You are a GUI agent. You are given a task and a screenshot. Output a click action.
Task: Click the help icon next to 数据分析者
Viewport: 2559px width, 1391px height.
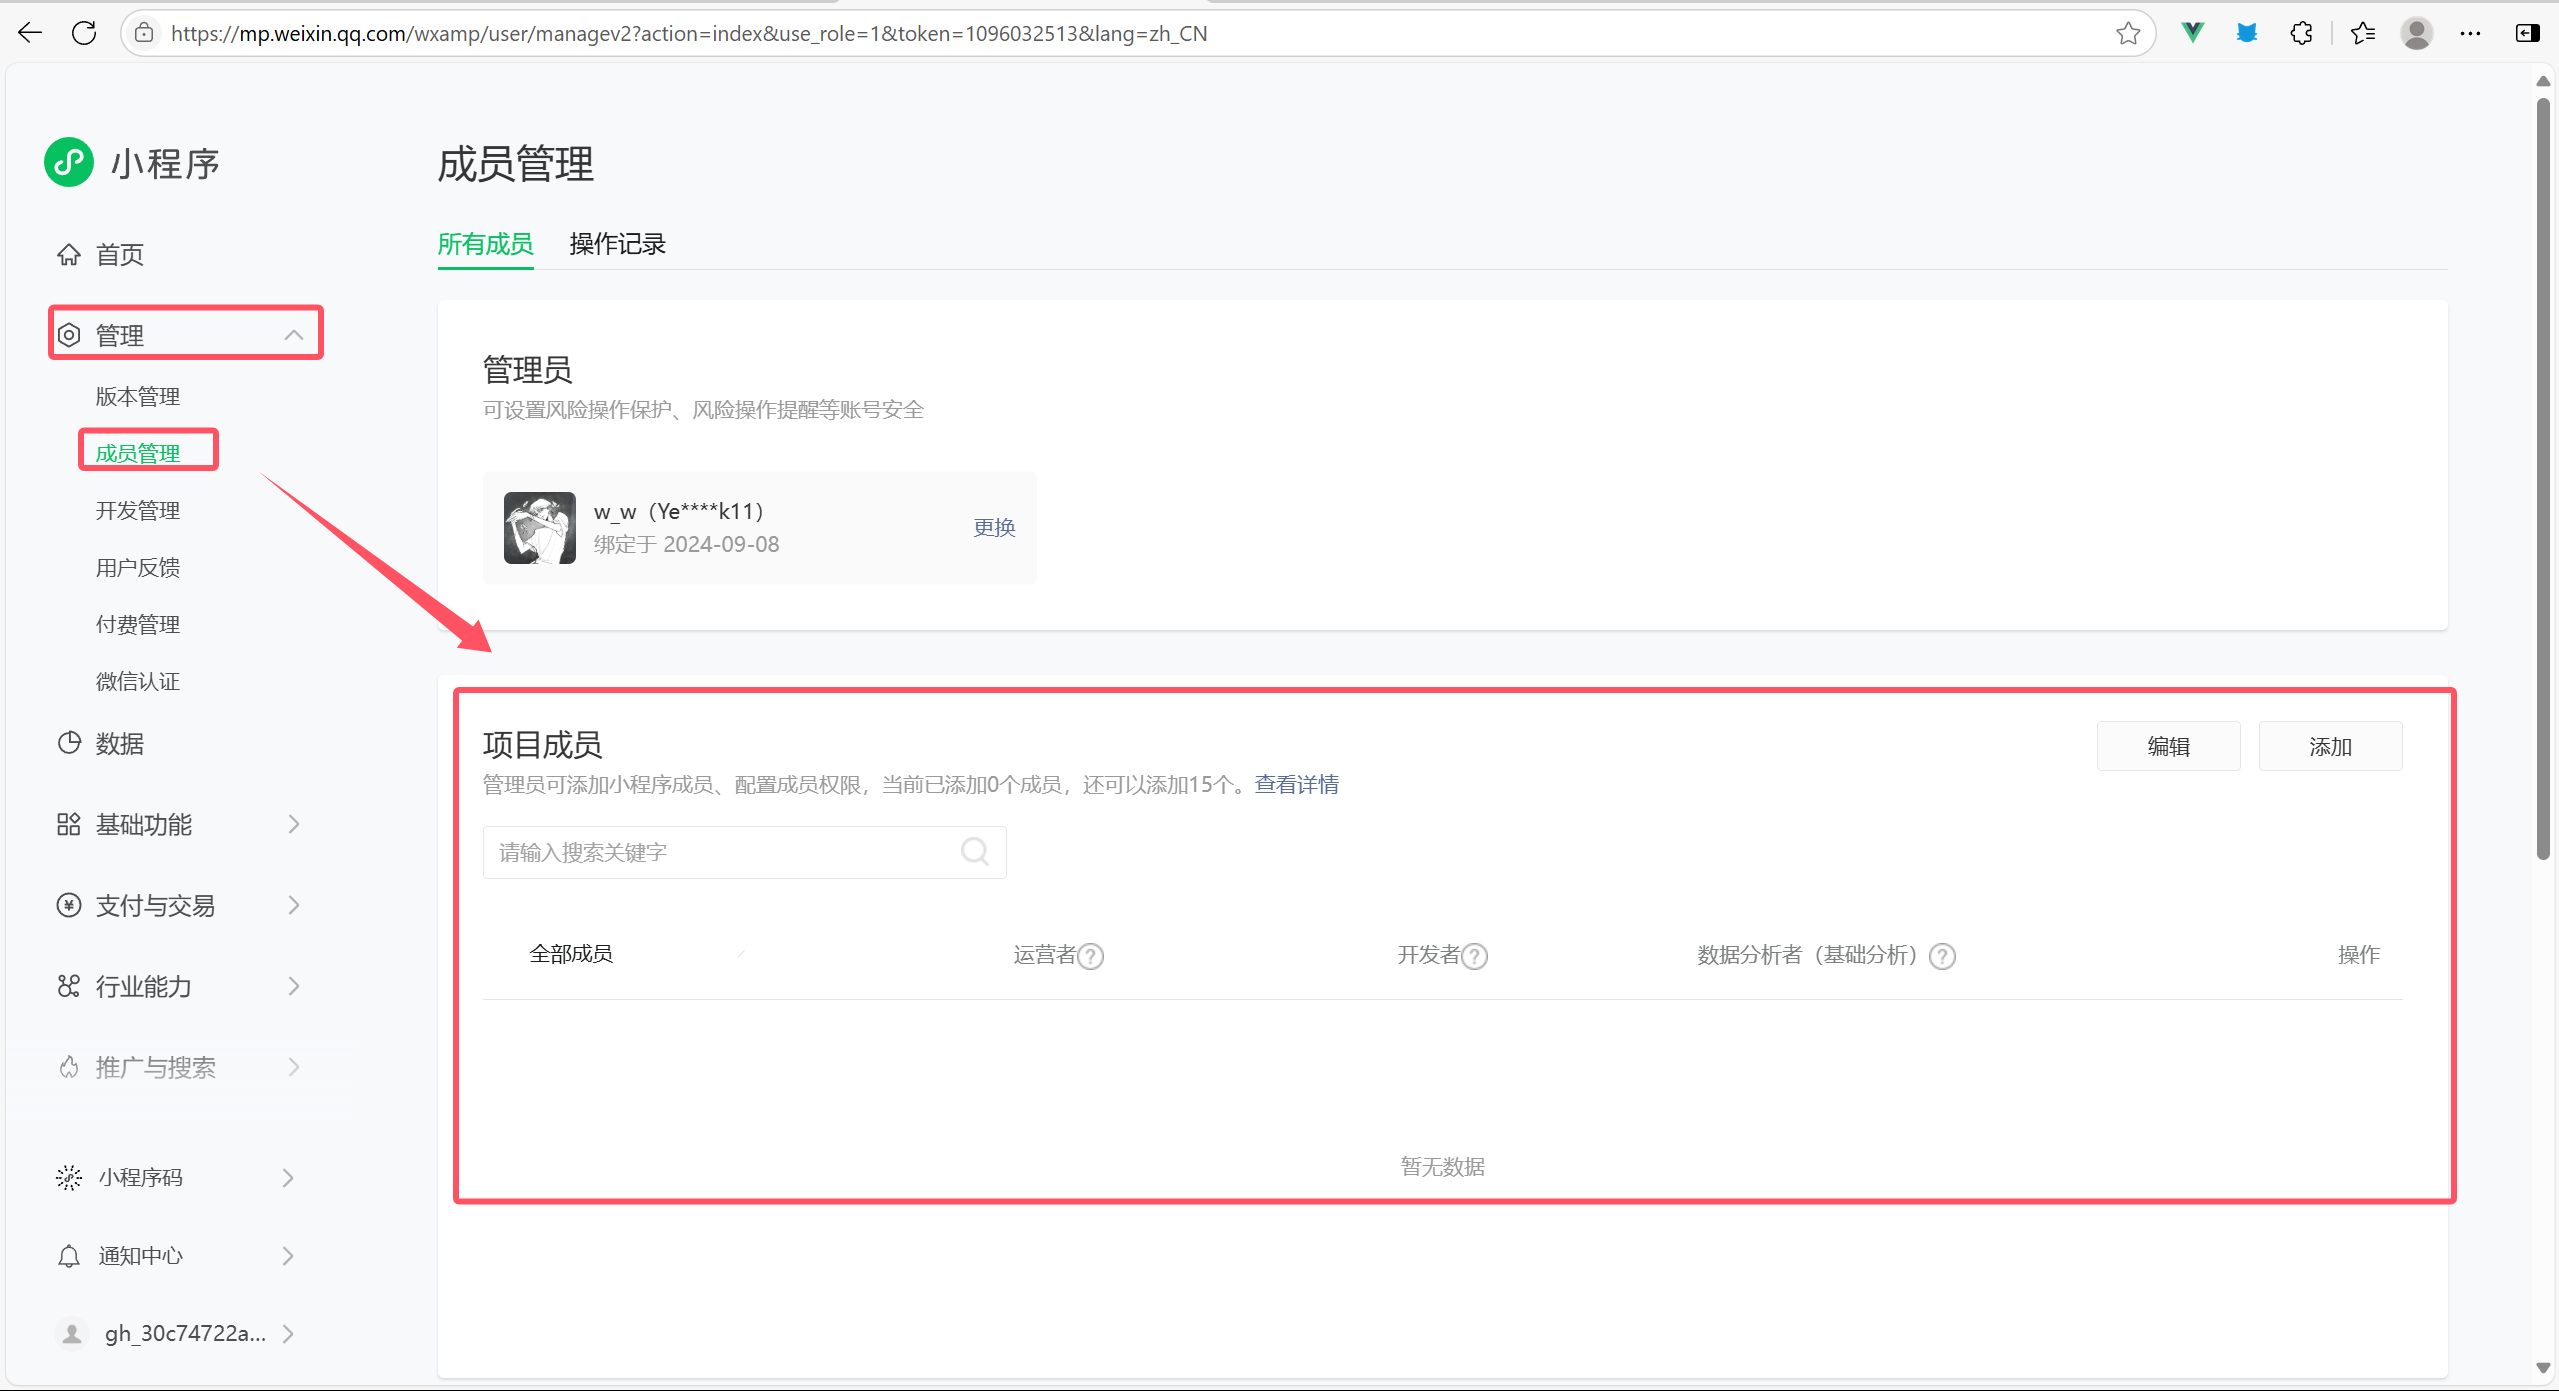click(x=1942, y=956)
